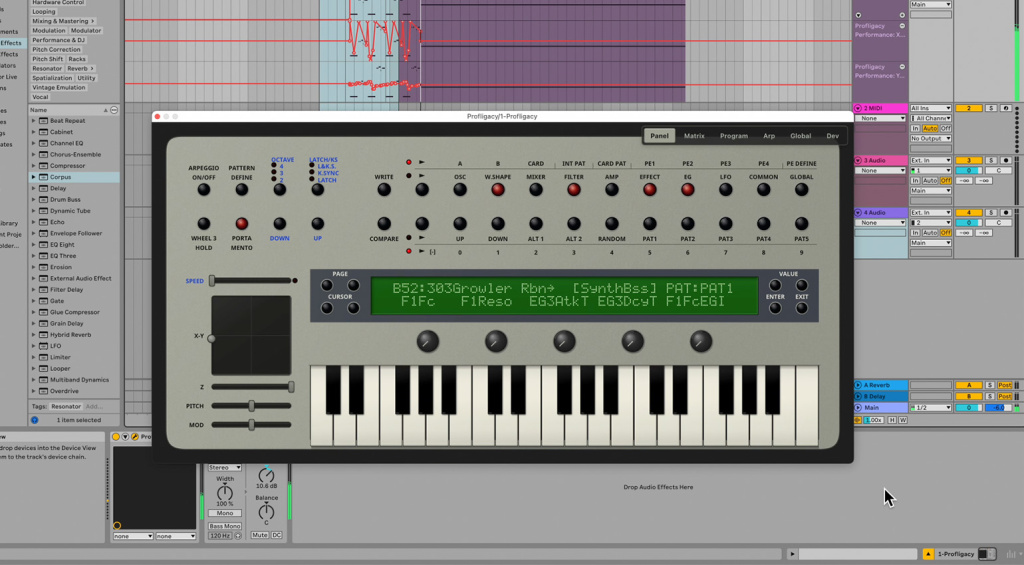Click the wrench icon in device title bar
1024x565 pixels.
pos(135,436)
